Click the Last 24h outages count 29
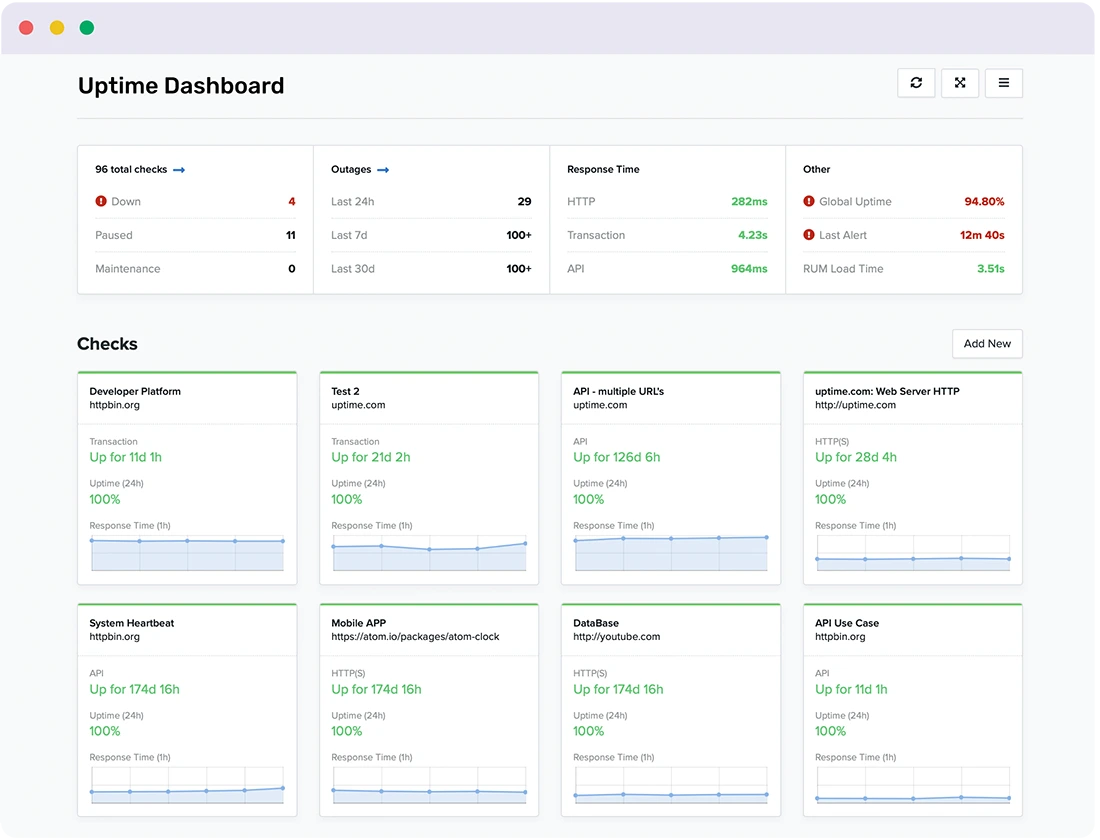Image resolution: width=1100 pixels, height=840 pixels. (x=524, y=201)
